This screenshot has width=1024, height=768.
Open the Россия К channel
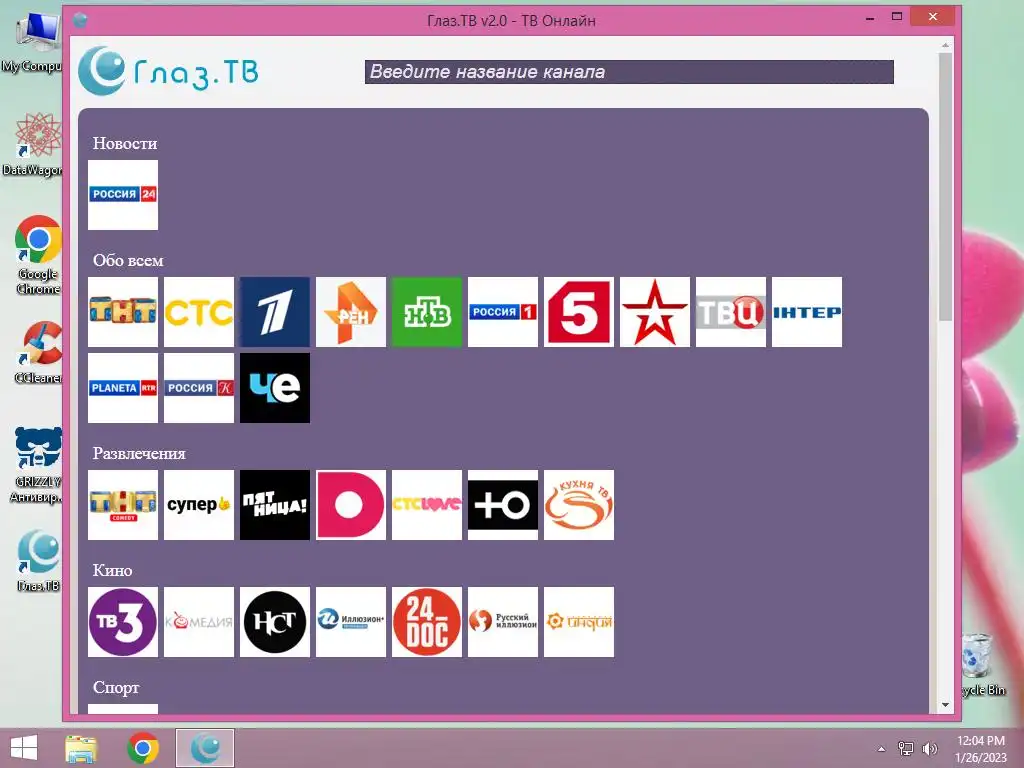199,388
